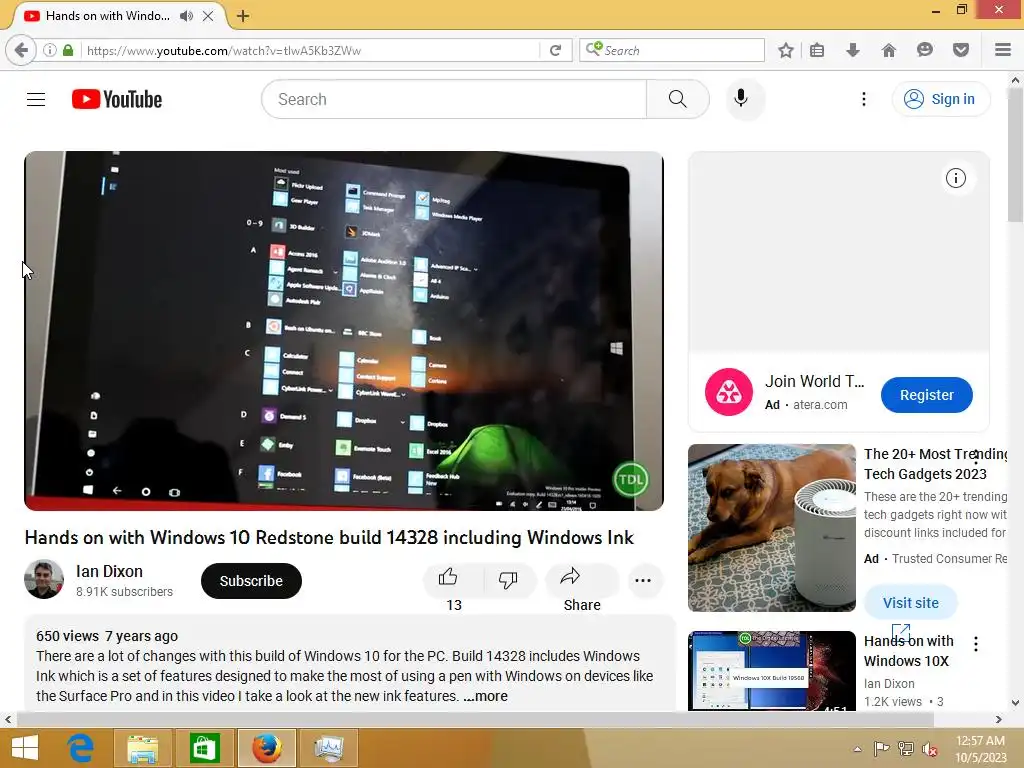Open the Ian Dixon channel name link
1024x768 pixels.
click(x=109, y=571)
